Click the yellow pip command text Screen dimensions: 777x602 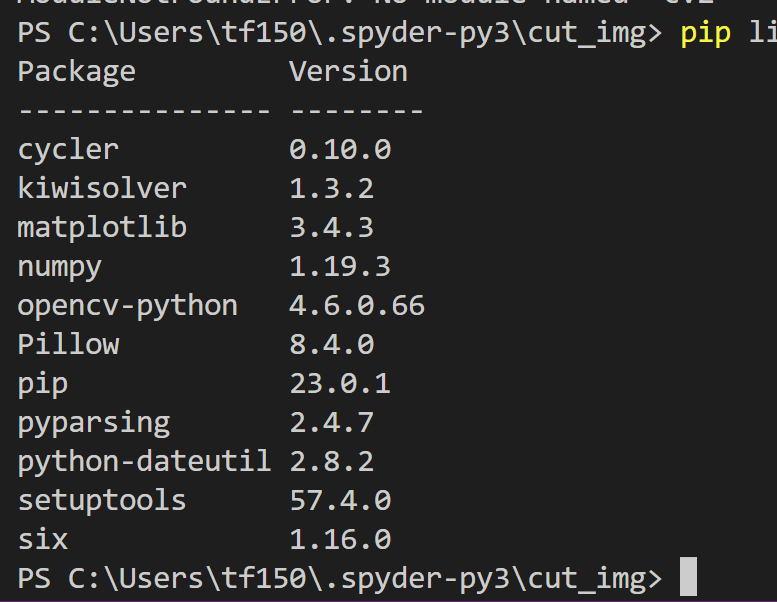[x=706, y=34]
